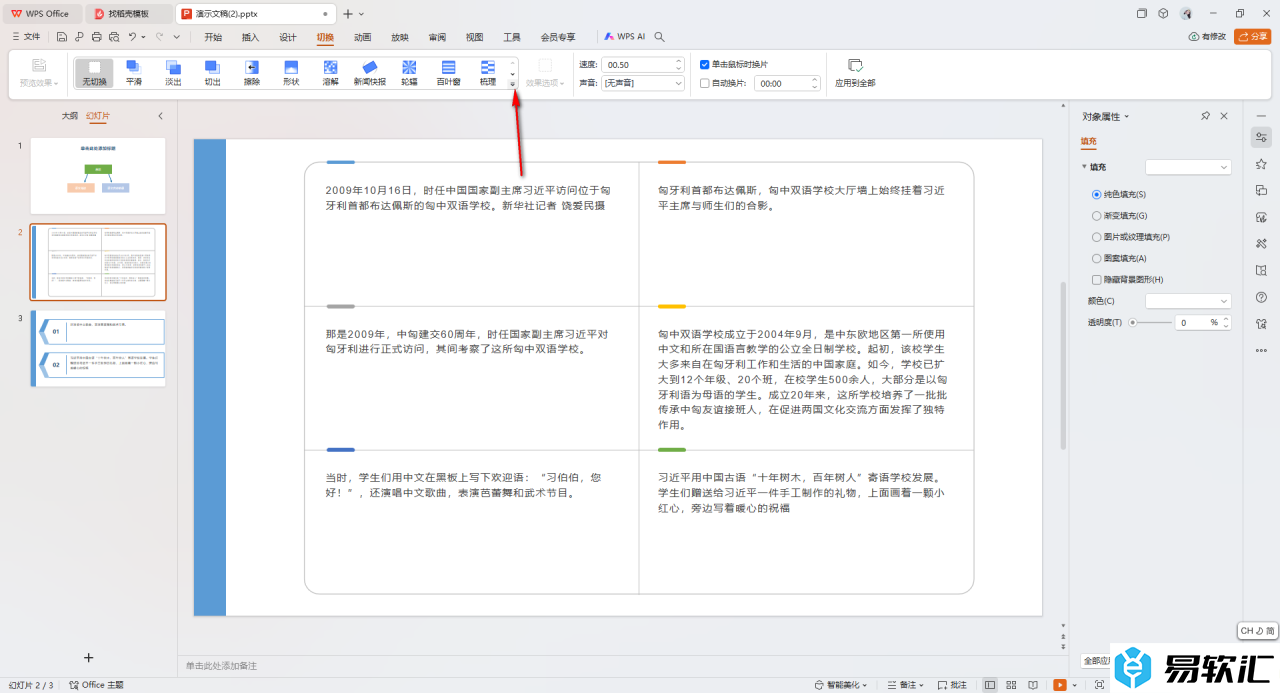Pin the 对象属性 panel

[1206, 117]
